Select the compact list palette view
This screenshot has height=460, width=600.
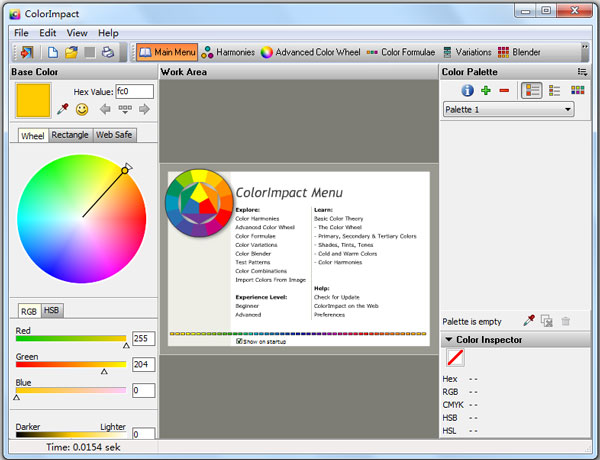(x=554, y=91)
